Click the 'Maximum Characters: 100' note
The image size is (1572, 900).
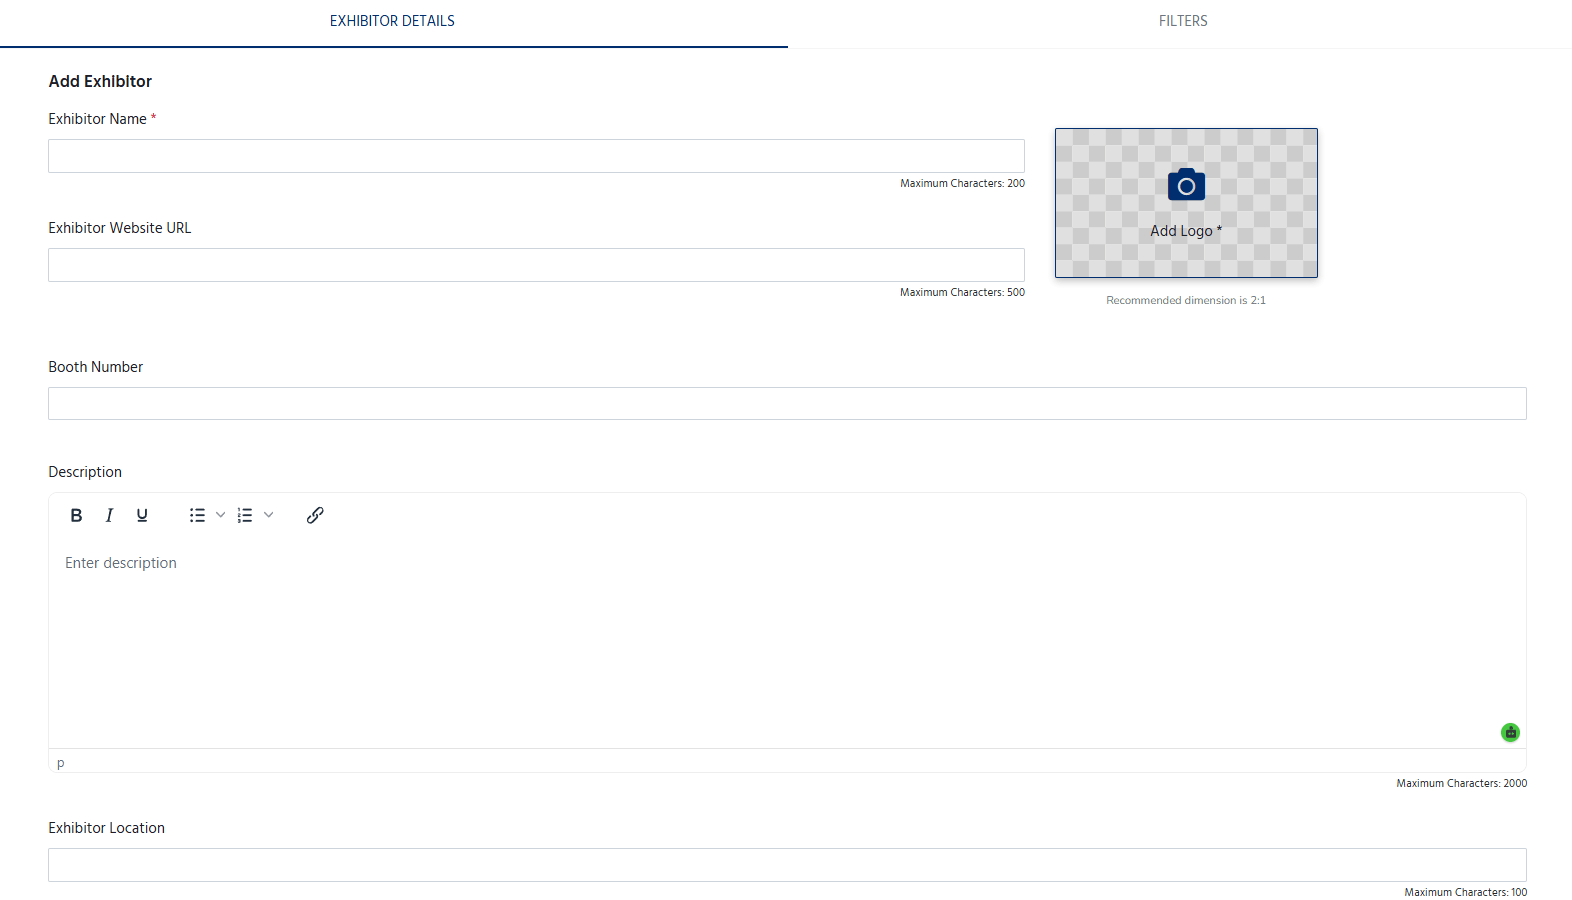coord(1465,892)
